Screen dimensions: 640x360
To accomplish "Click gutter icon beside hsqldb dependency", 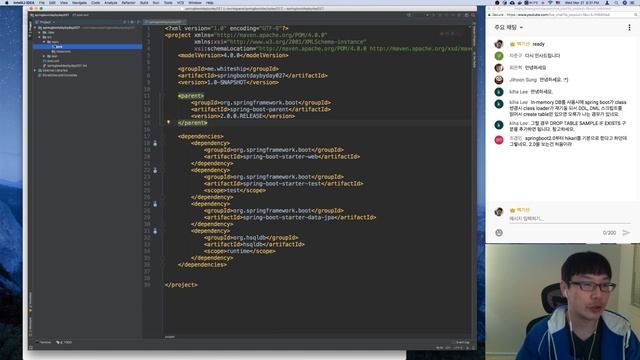I will [155, 231].
